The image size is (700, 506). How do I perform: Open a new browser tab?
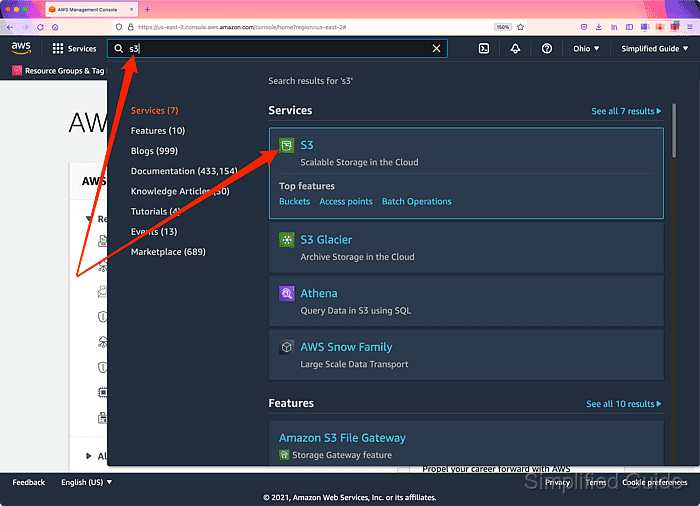pyautogui.click(x=147, y=9)
